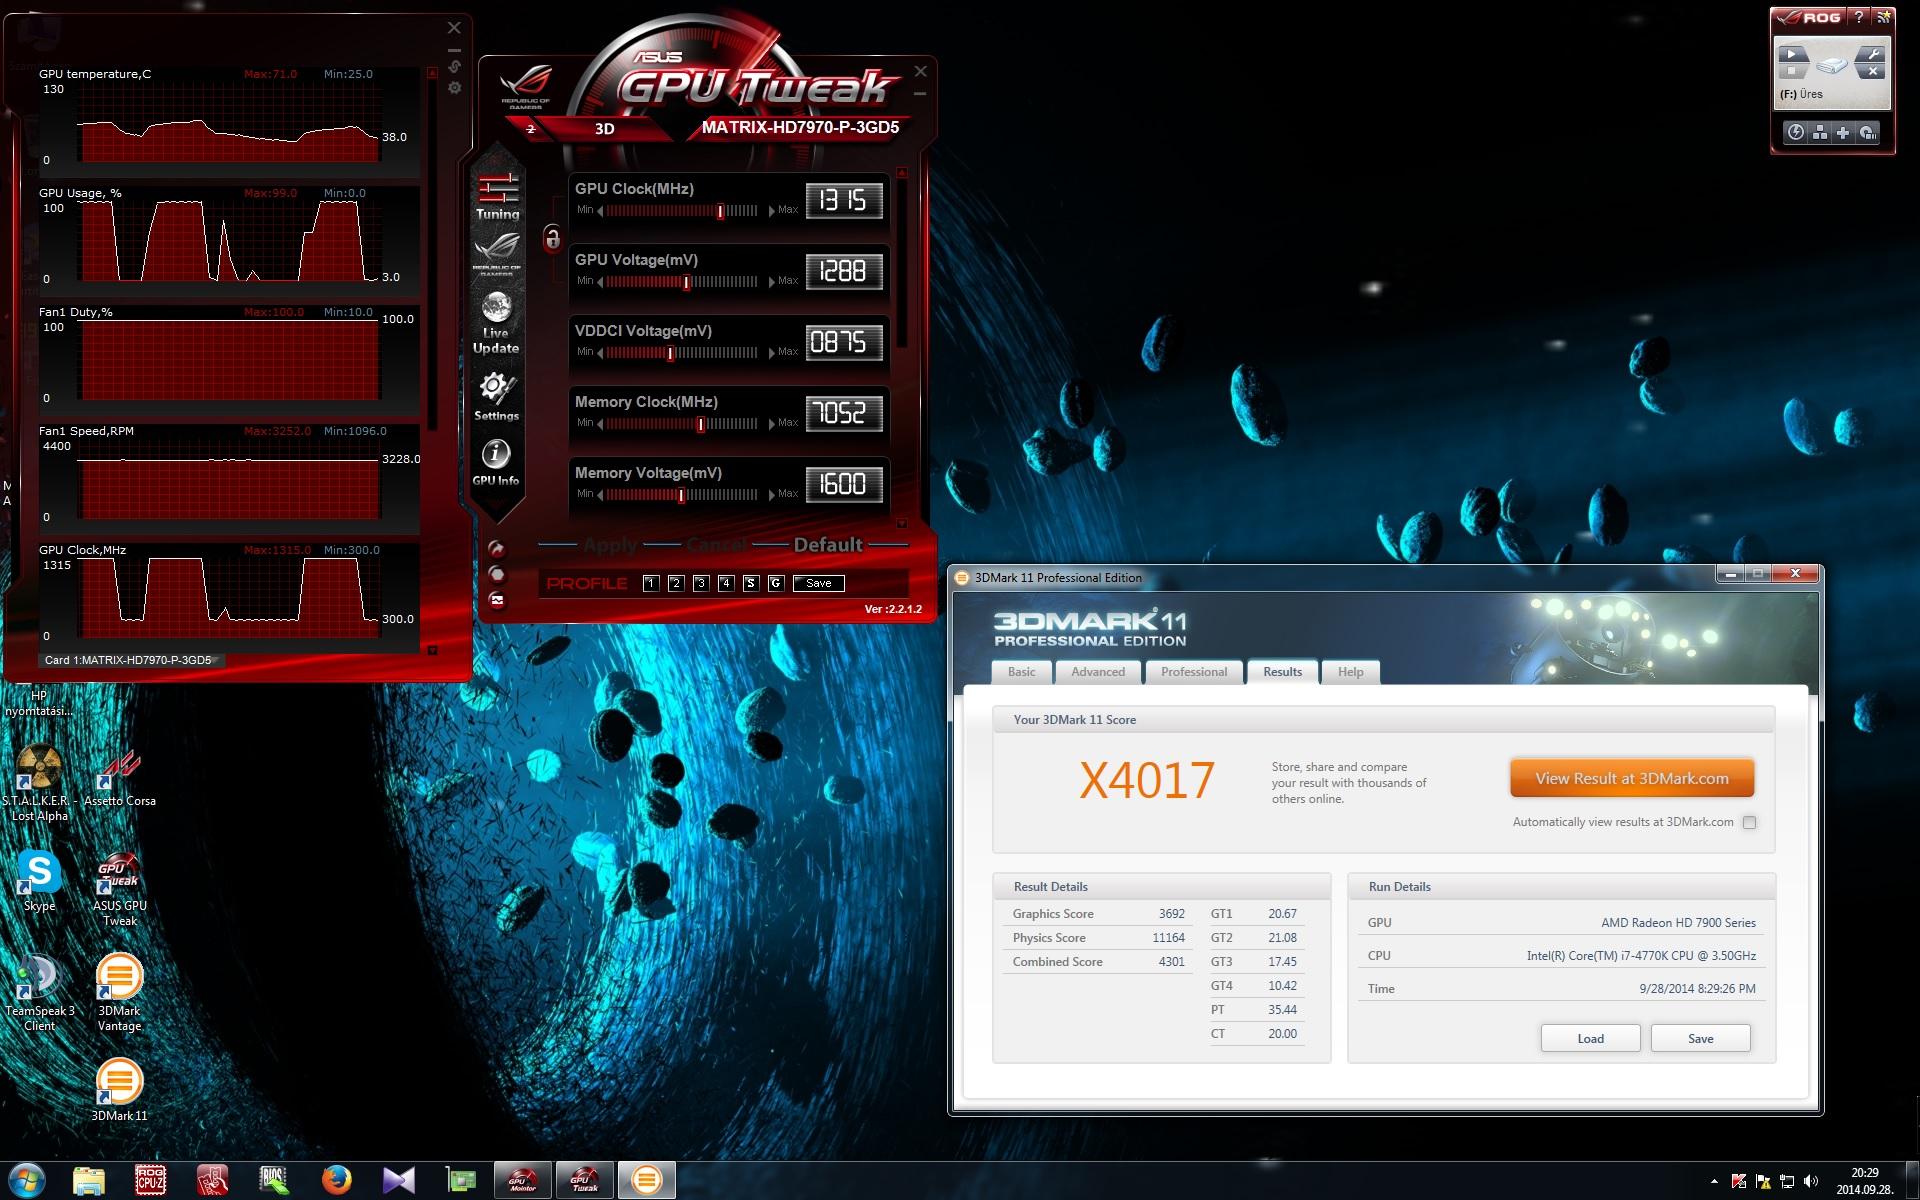Open the Skype desktop shortcut
1920x1200 pixels.
click(40, 881)
